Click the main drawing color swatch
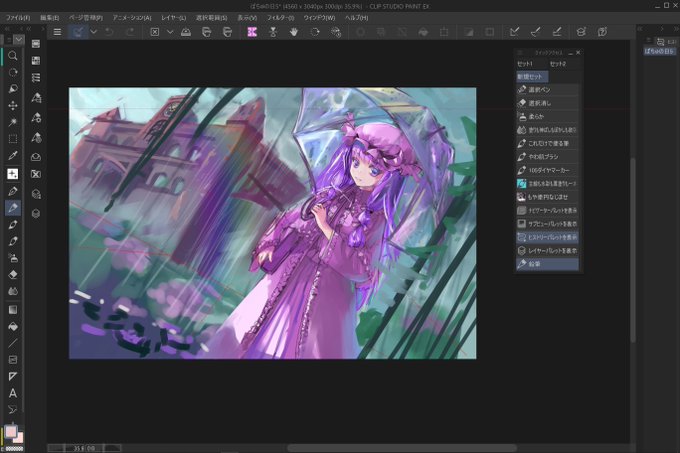The width and height of the screenshot is (680, 453). click(10, 431)
